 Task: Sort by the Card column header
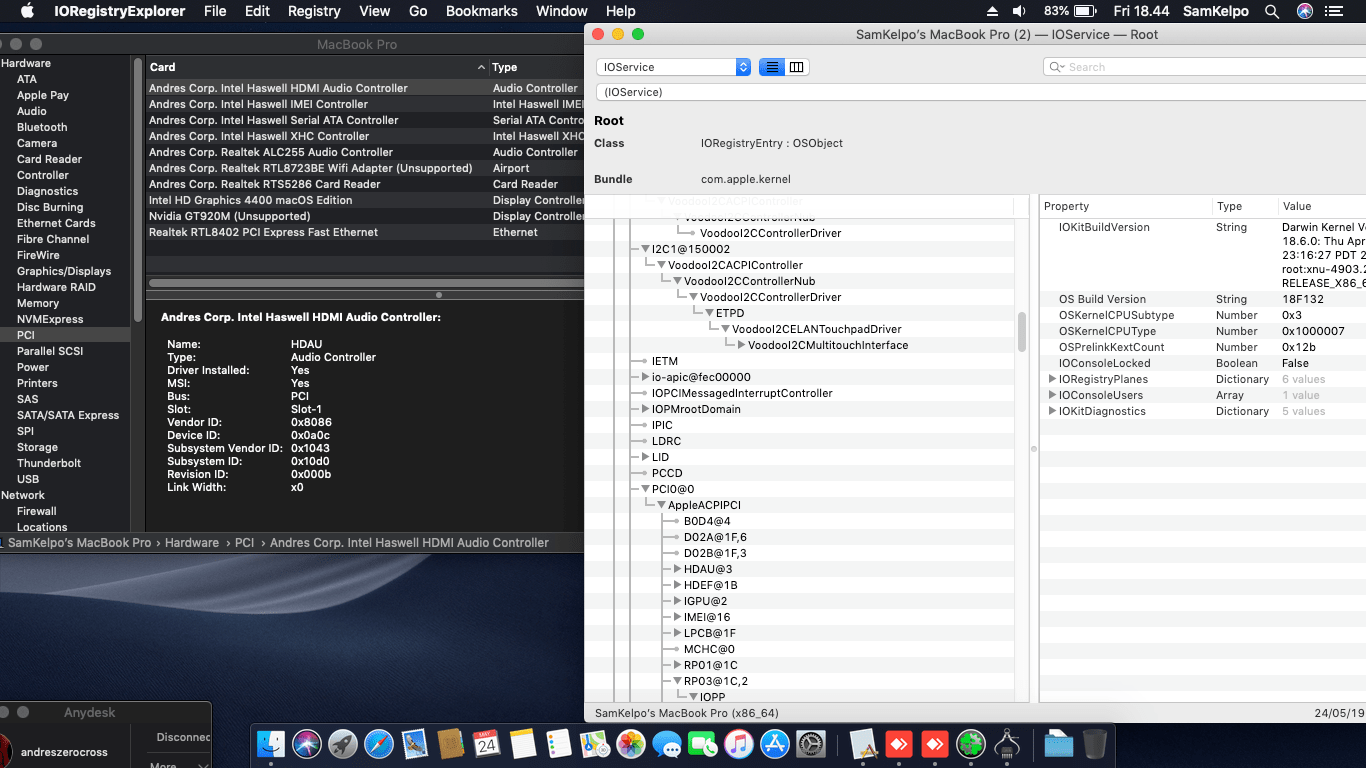click(317, 67)
